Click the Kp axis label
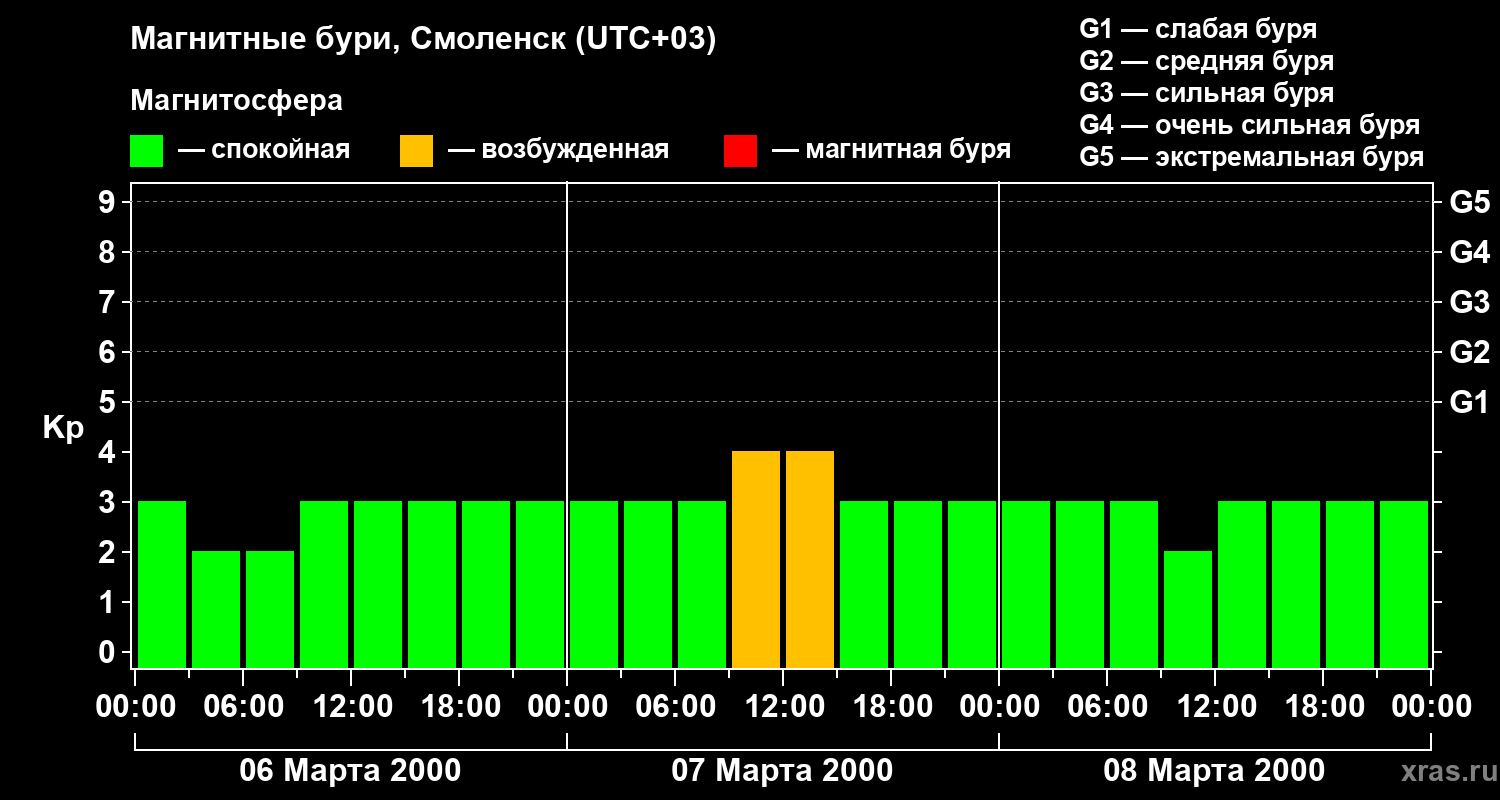The height and width of the screenshot is (800, 1500). [x=63, y=428]
